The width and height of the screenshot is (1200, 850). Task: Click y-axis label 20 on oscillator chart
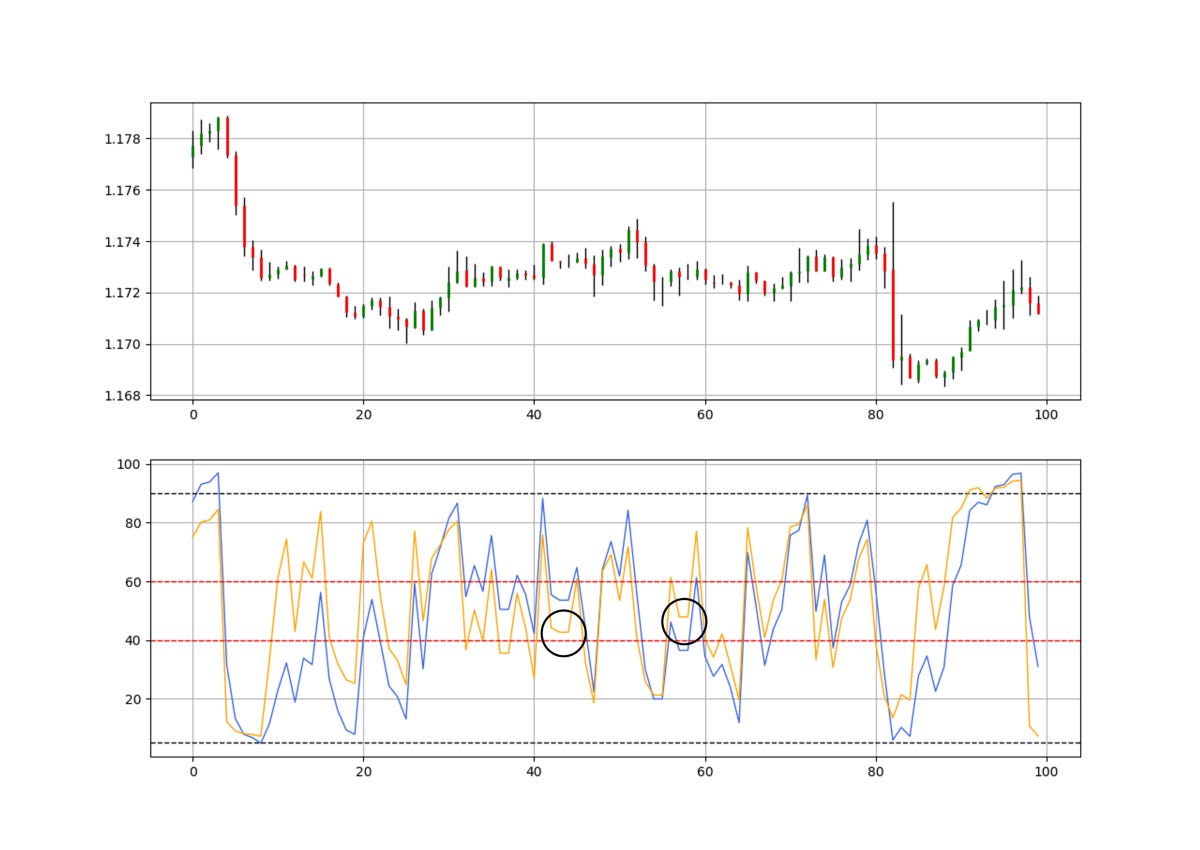[x=134, y=699]
